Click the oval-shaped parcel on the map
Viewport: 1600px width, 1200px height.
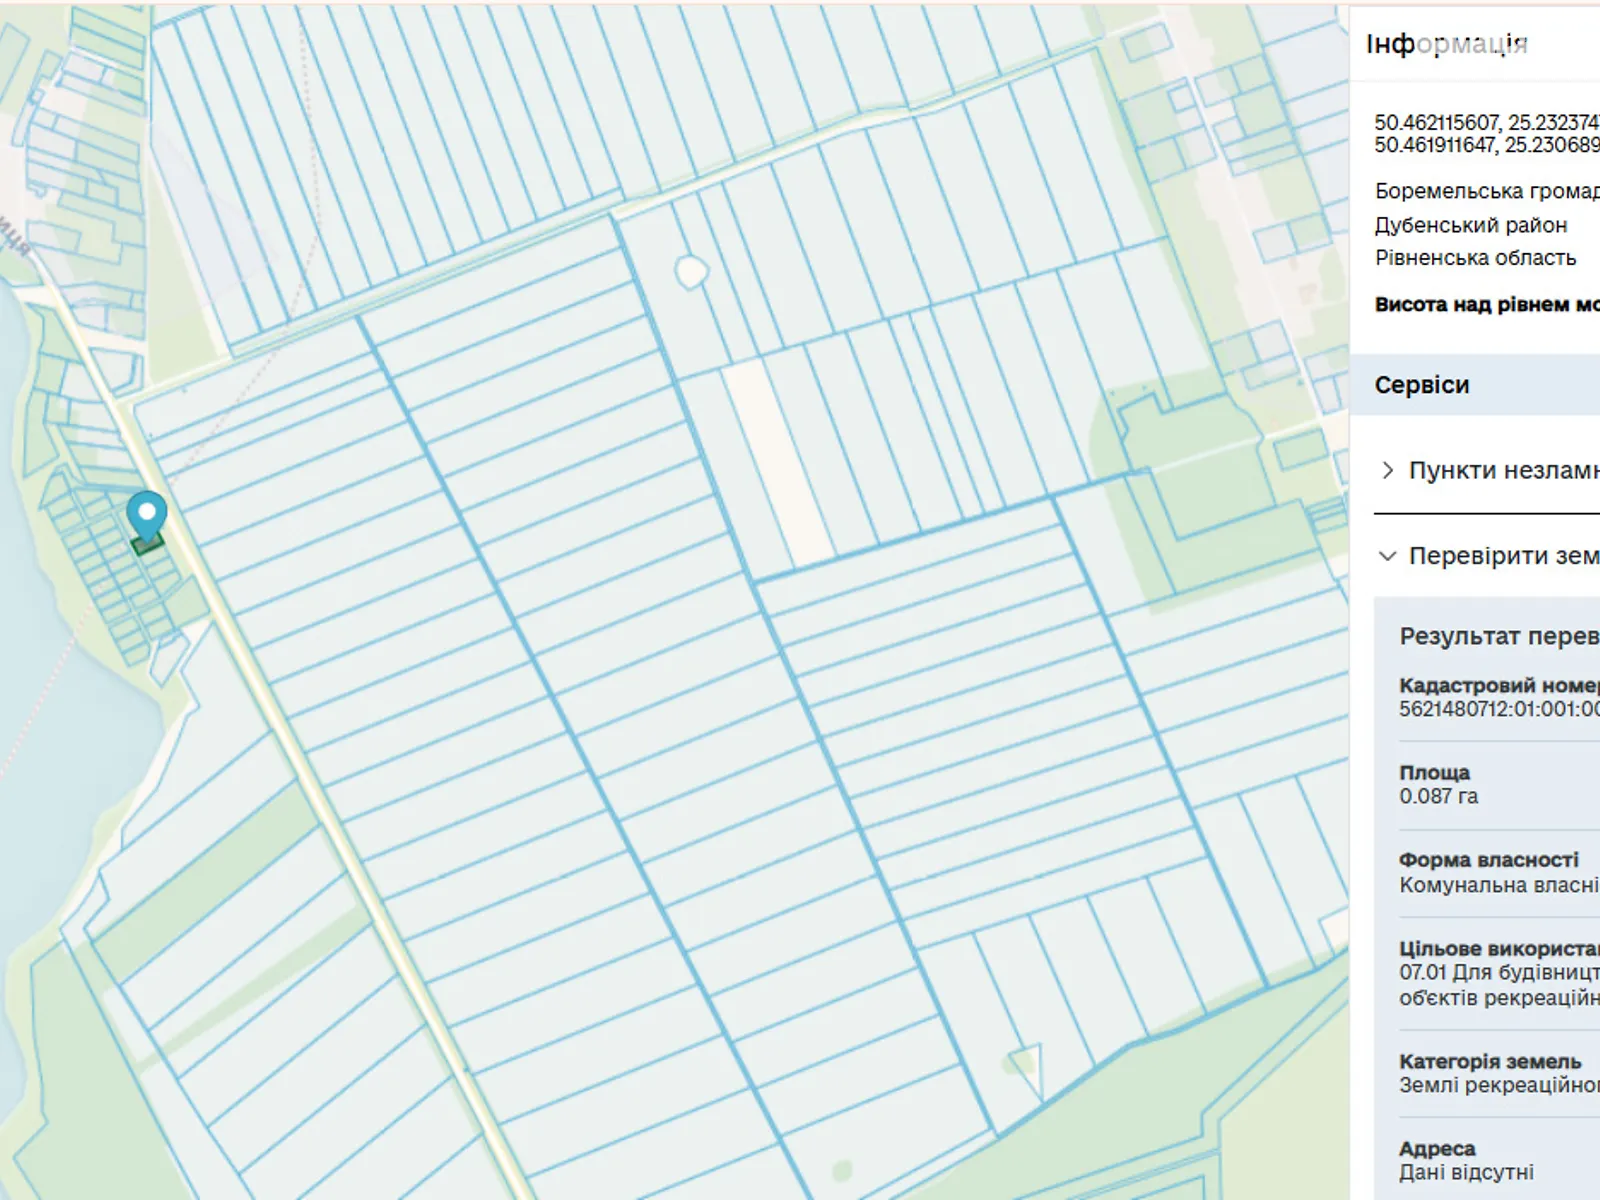[x=691, y=271]
